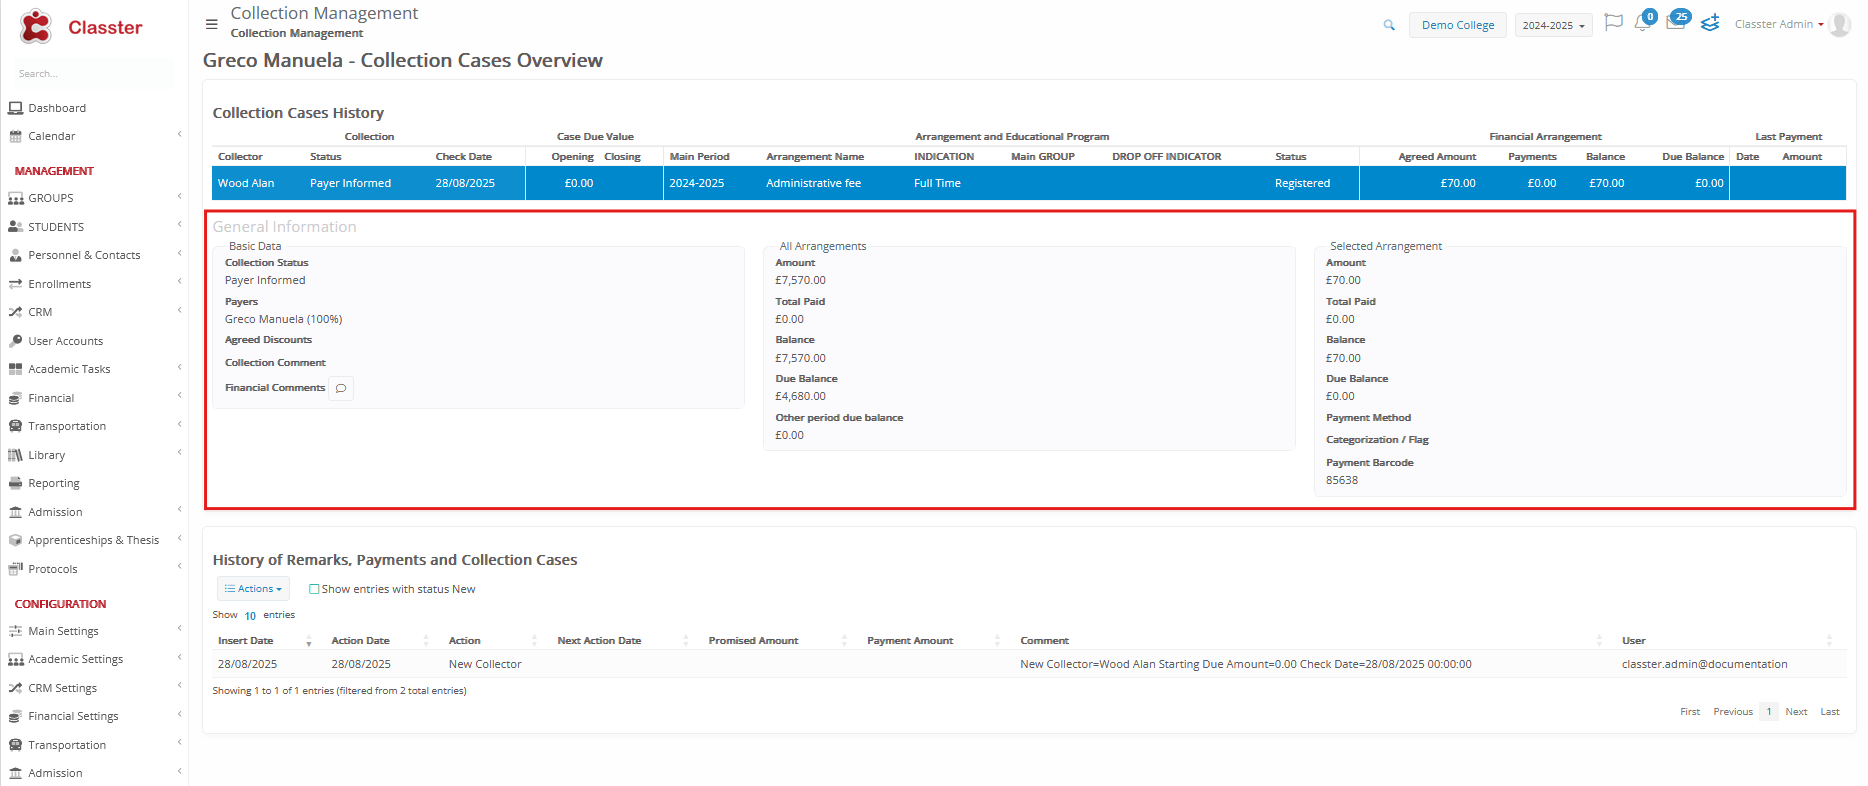The width and height of the screenshot is (1868, 786).
Task: Click Next in the table pagination
Action: coord(1796,712)
